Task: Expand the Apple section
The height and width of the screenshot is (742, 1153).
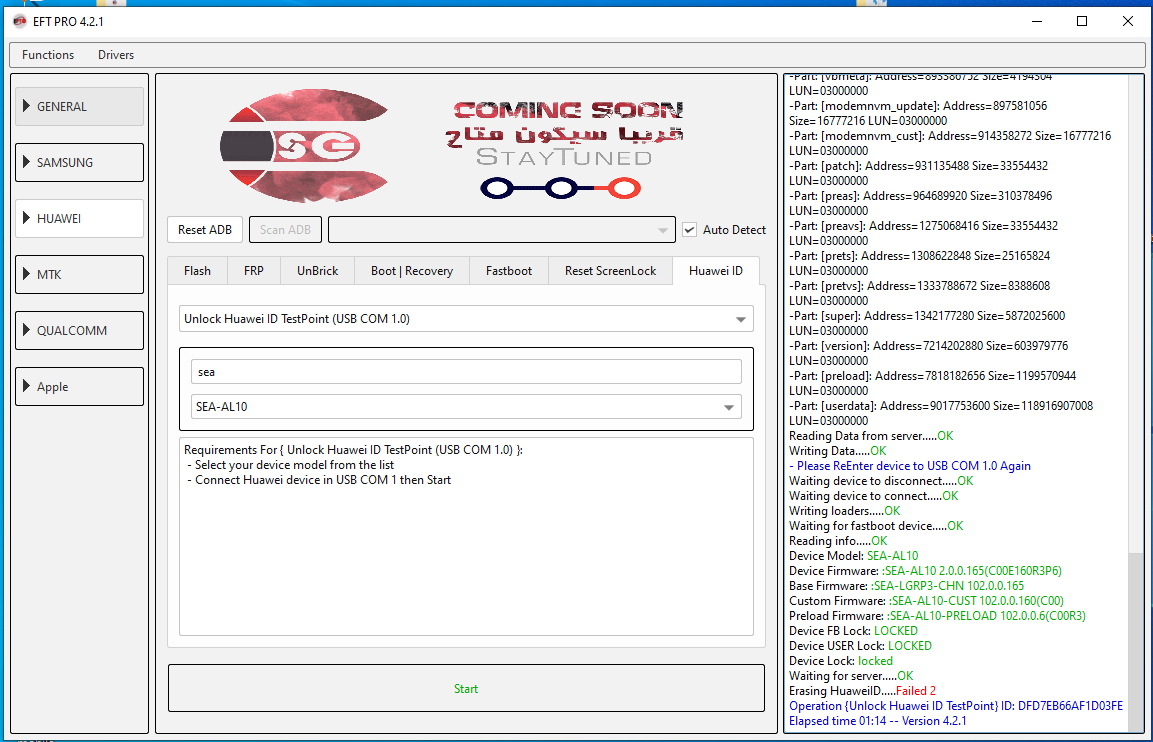Action: coord(79,386)
